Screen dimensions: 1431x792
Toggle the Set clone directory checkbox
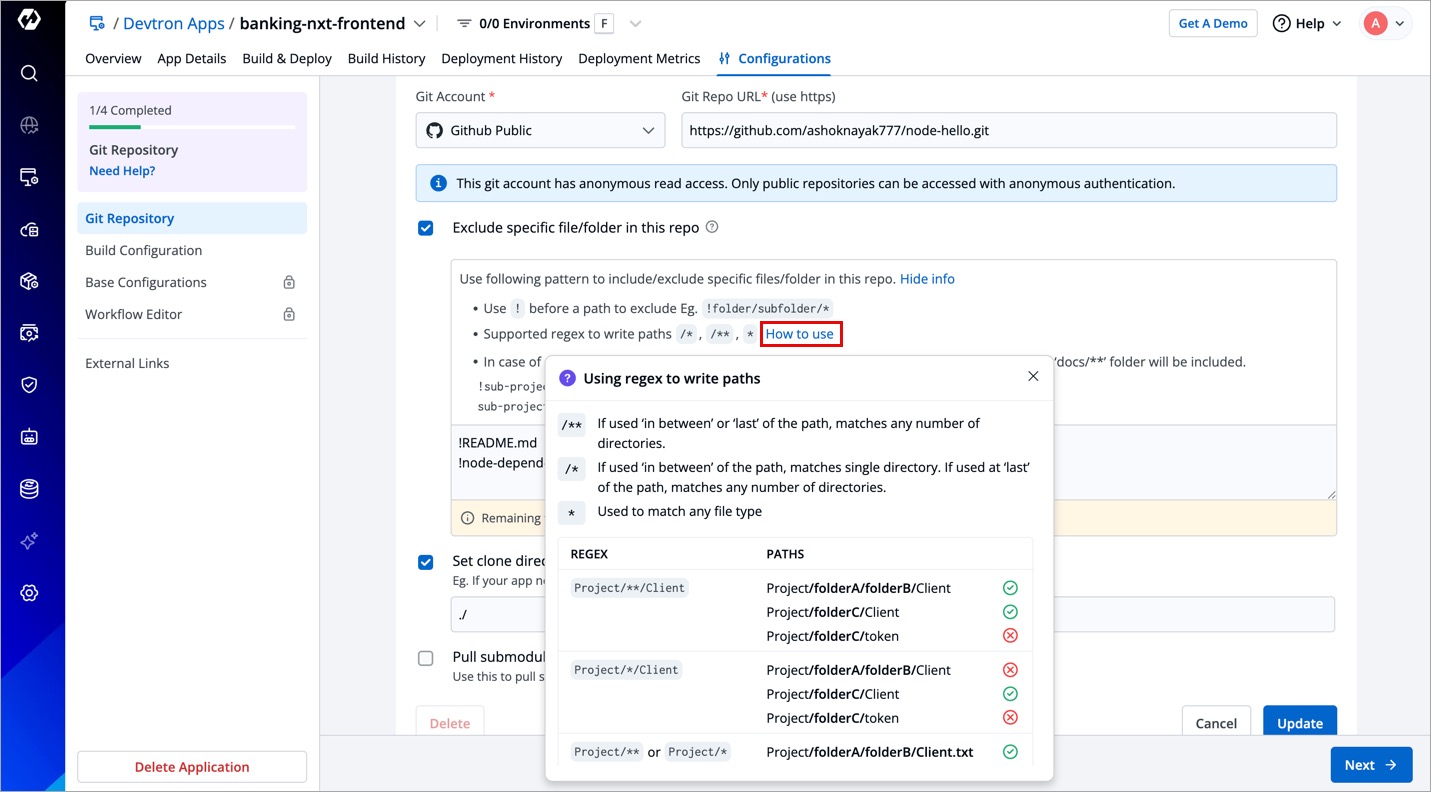(x=426, y=562)
